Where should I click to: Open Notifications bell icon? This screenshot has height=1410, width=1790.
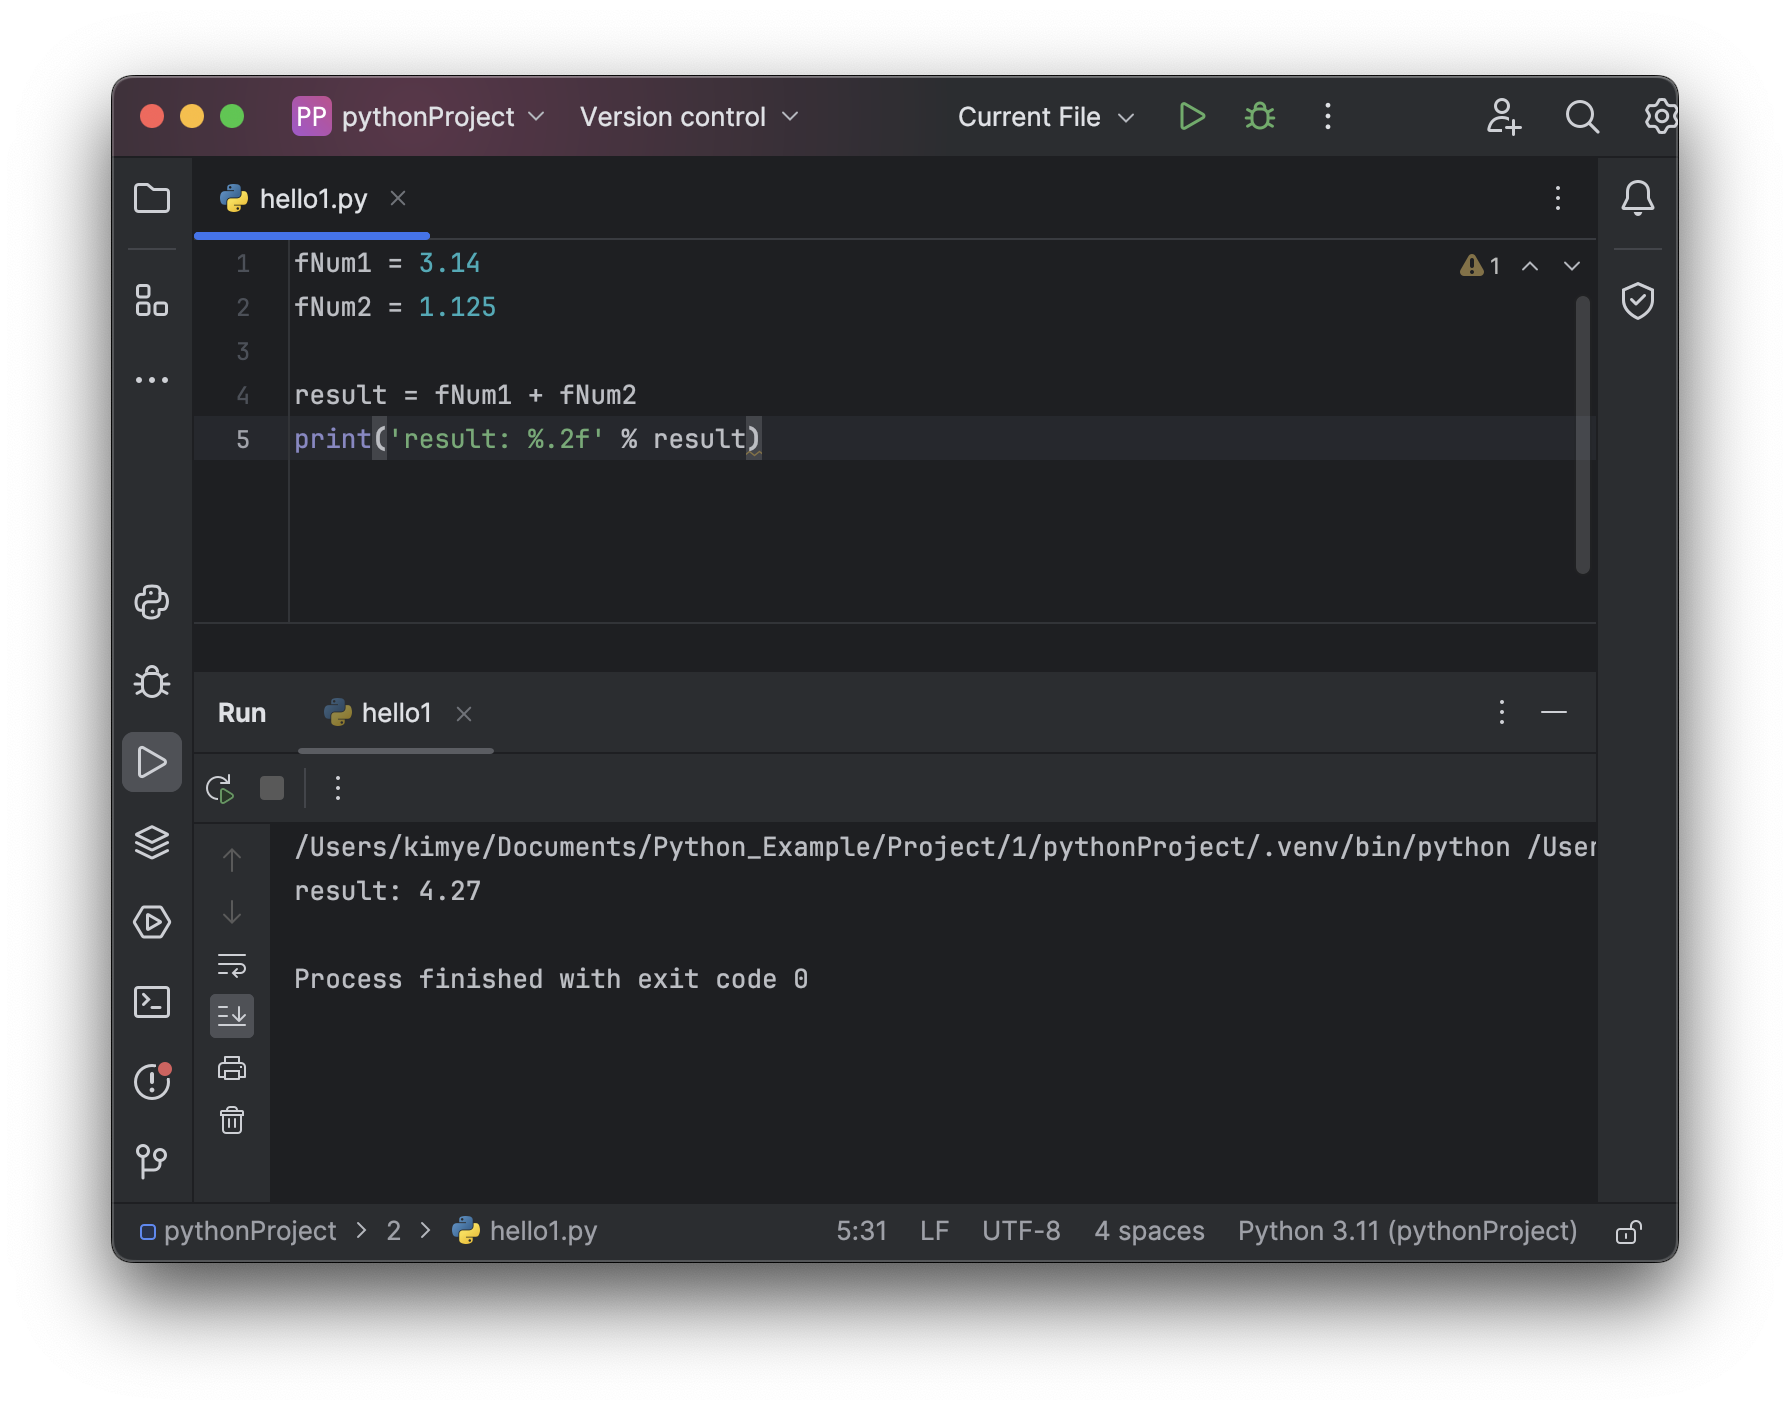[1638, 198]
